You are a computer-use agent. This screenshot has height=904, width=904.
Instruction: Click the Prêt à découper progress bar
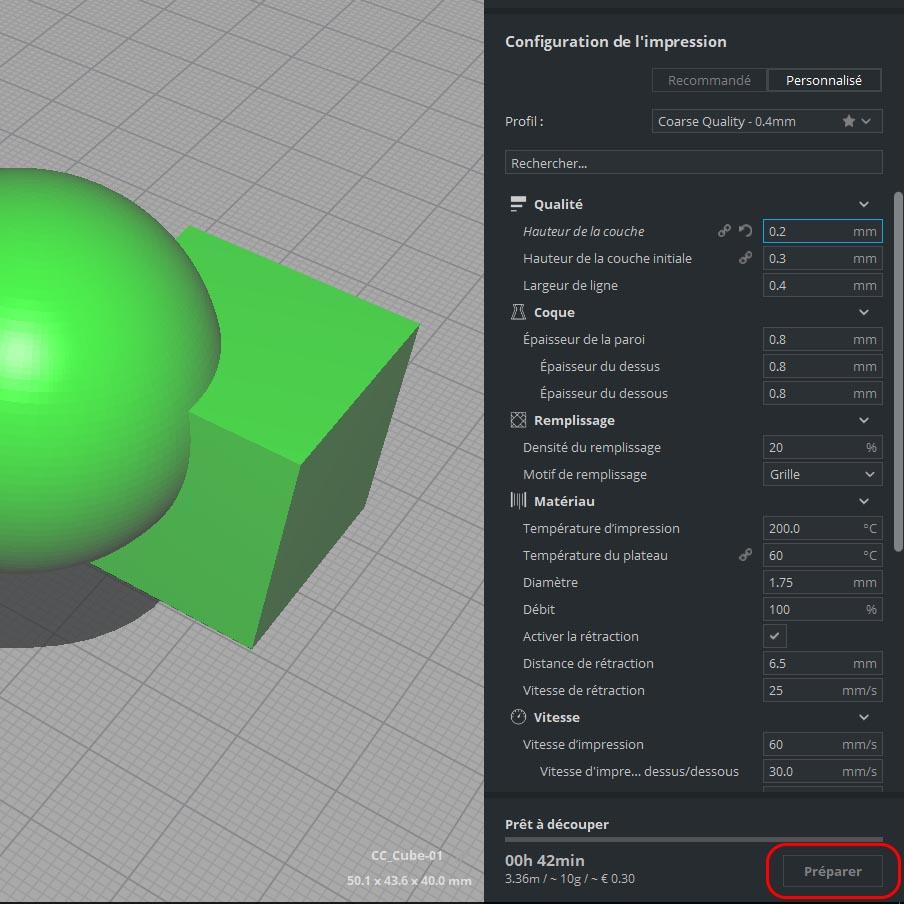coord(694,839)
